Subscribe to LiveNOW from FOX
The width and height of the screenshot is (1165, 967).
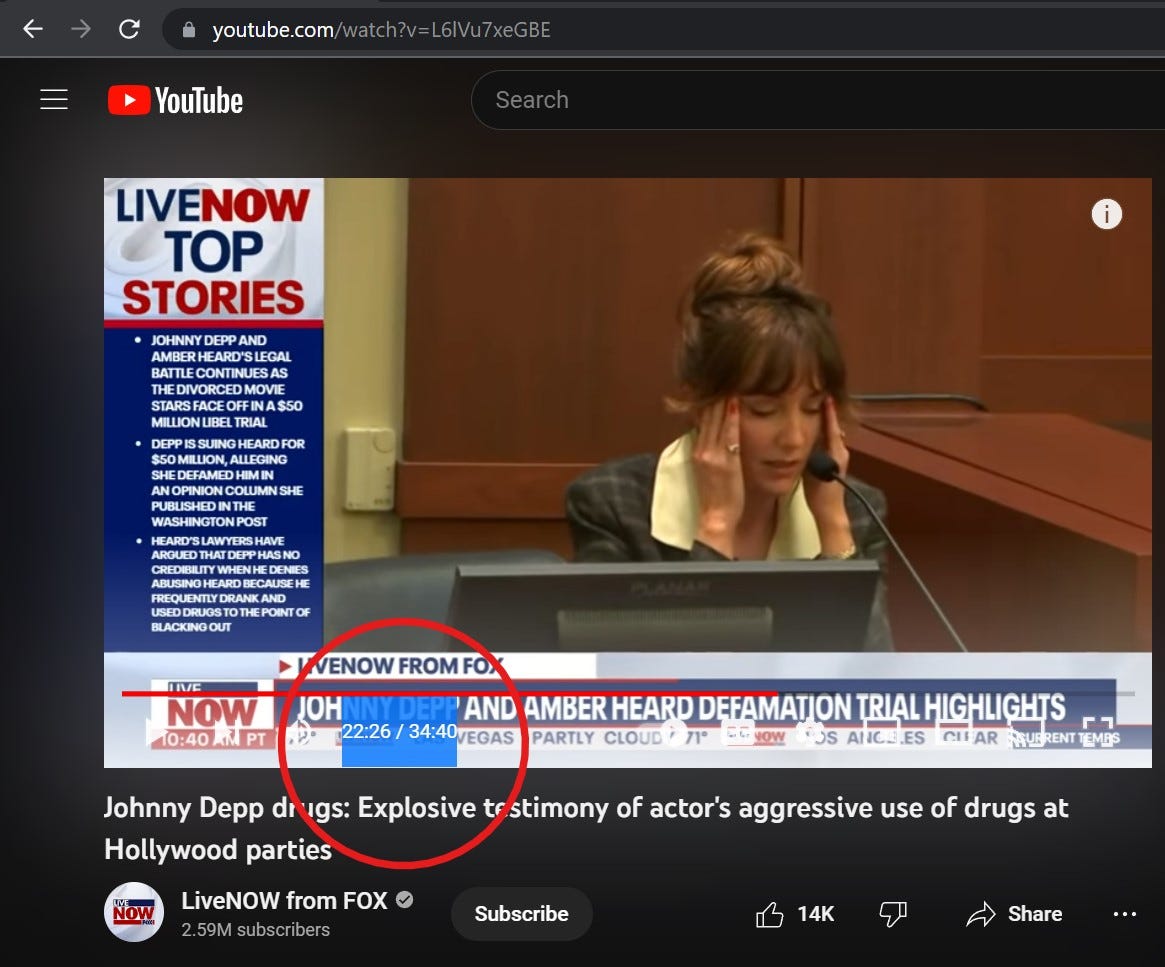(522, 914)
